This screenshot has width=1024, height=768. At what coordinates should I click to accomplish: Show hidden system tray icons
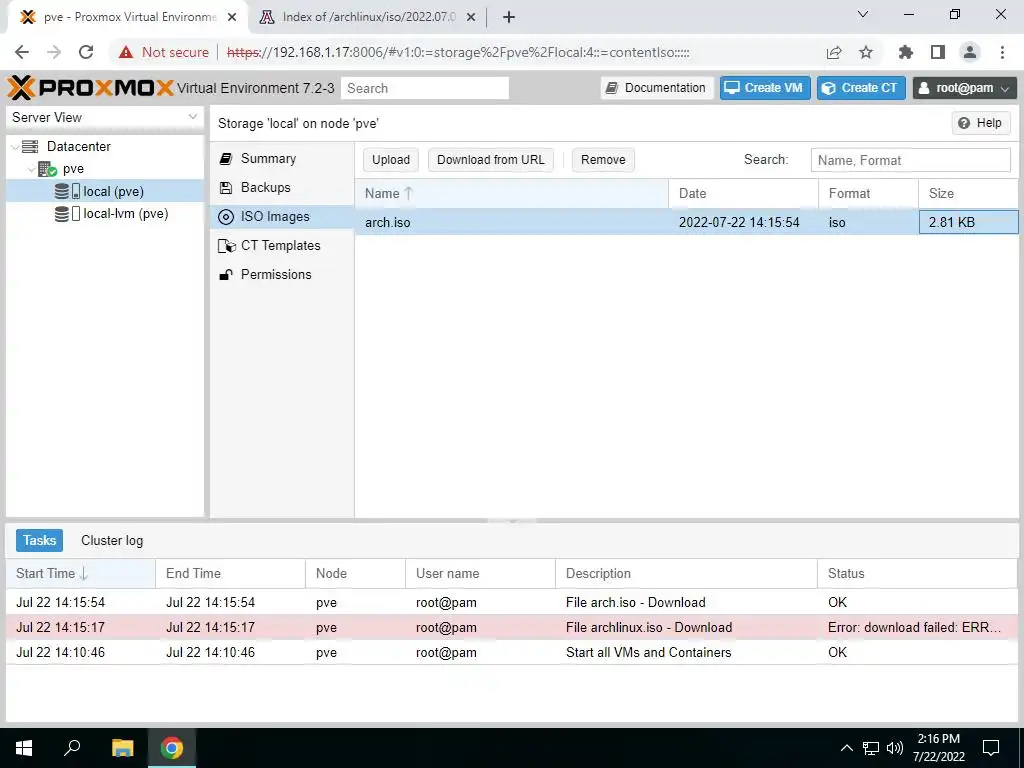click(846, 748)
